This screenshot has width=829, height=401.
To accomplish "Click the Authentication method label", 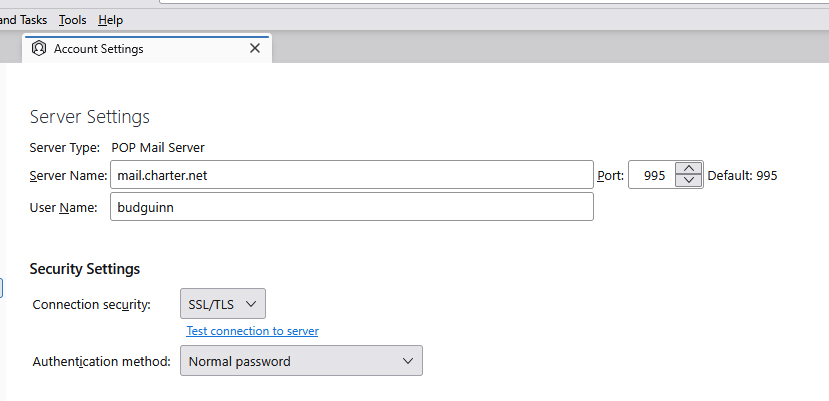I will (x=102, y=362).
